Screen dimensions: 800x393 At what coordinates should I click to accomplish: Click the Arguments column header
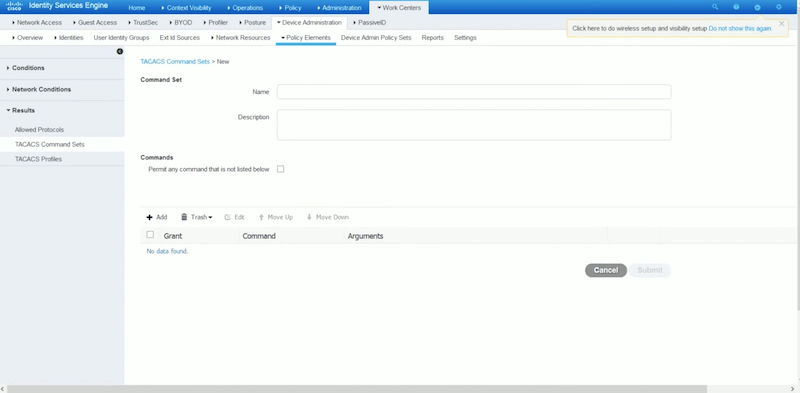click(x=365, y=236)
